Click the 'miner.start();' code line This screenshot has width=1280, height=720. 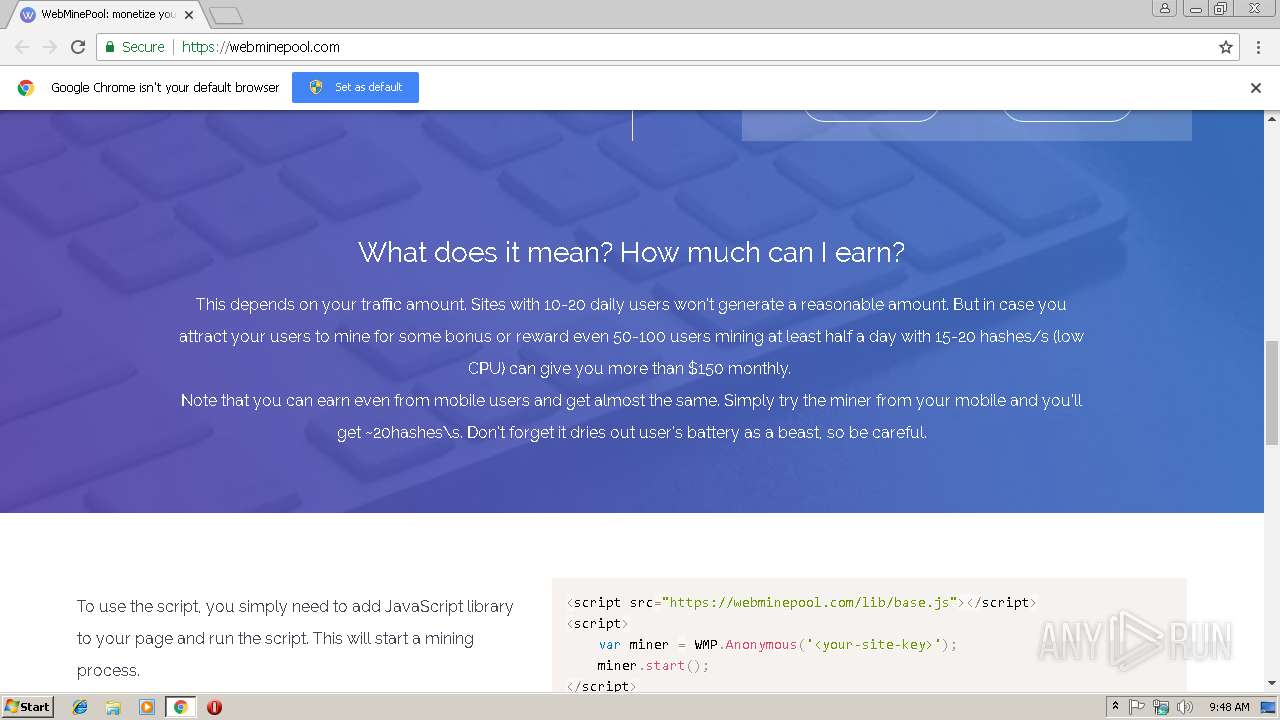pos(653,665)
